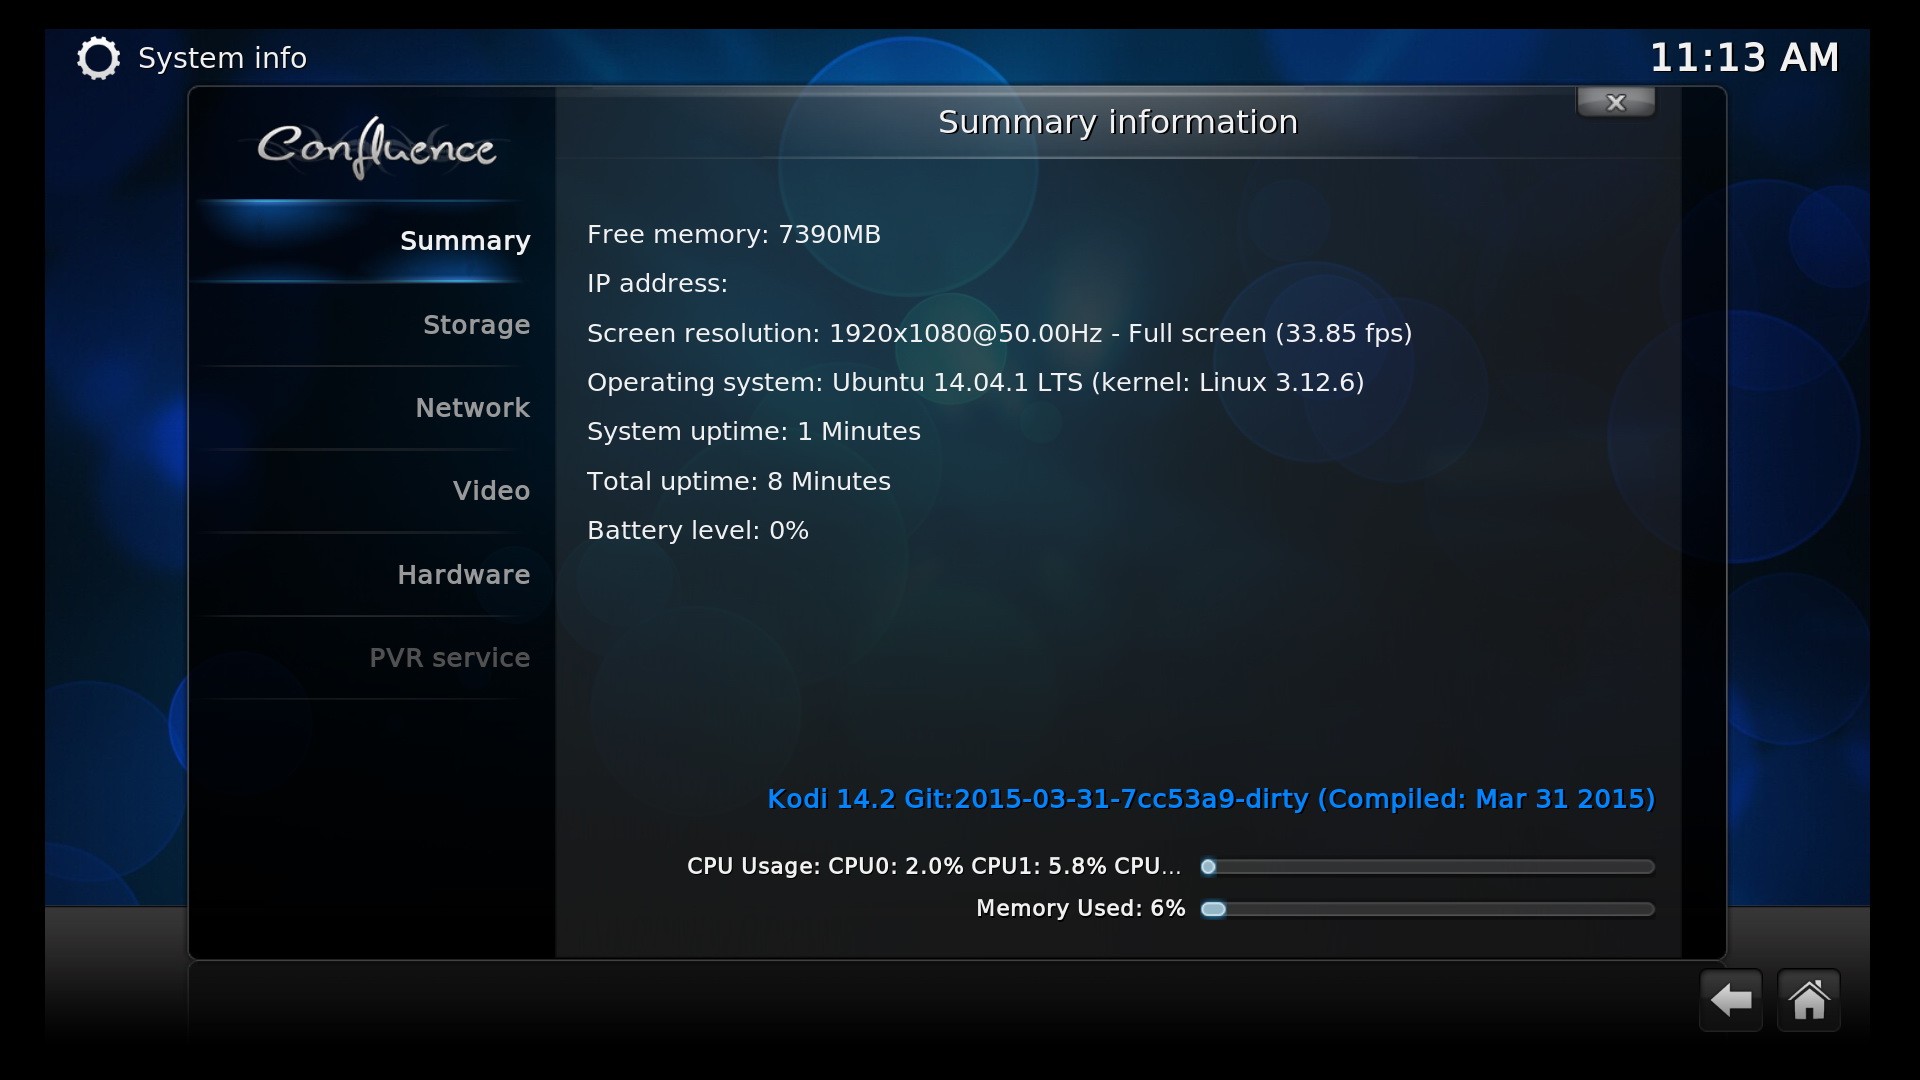1920x1080 pixels.
Task: Click System uptime: 1 Minutes
Action: pyautogui.click(x=754, y=431)
